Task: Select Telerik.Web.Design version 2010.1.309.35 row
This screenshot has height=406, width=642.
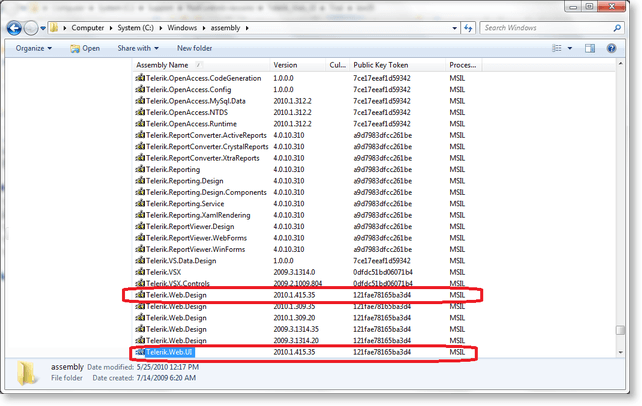Action: 302,306
